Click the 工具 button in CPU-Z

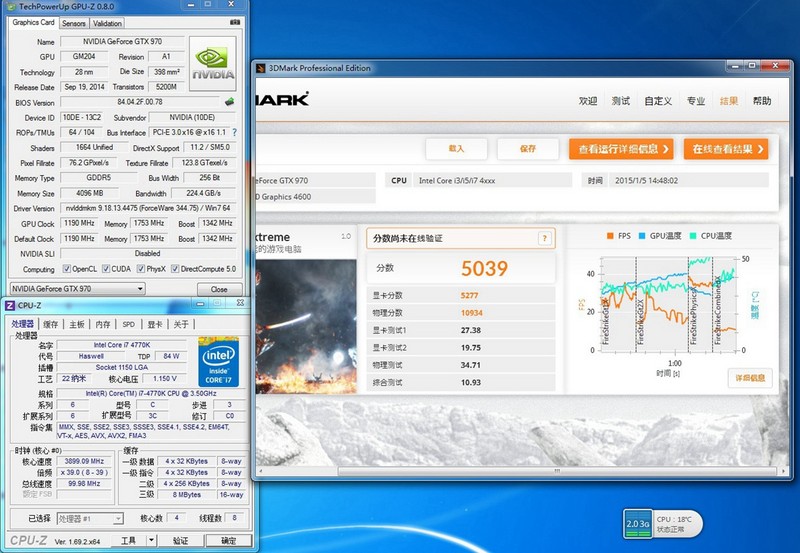coord(128,540)
